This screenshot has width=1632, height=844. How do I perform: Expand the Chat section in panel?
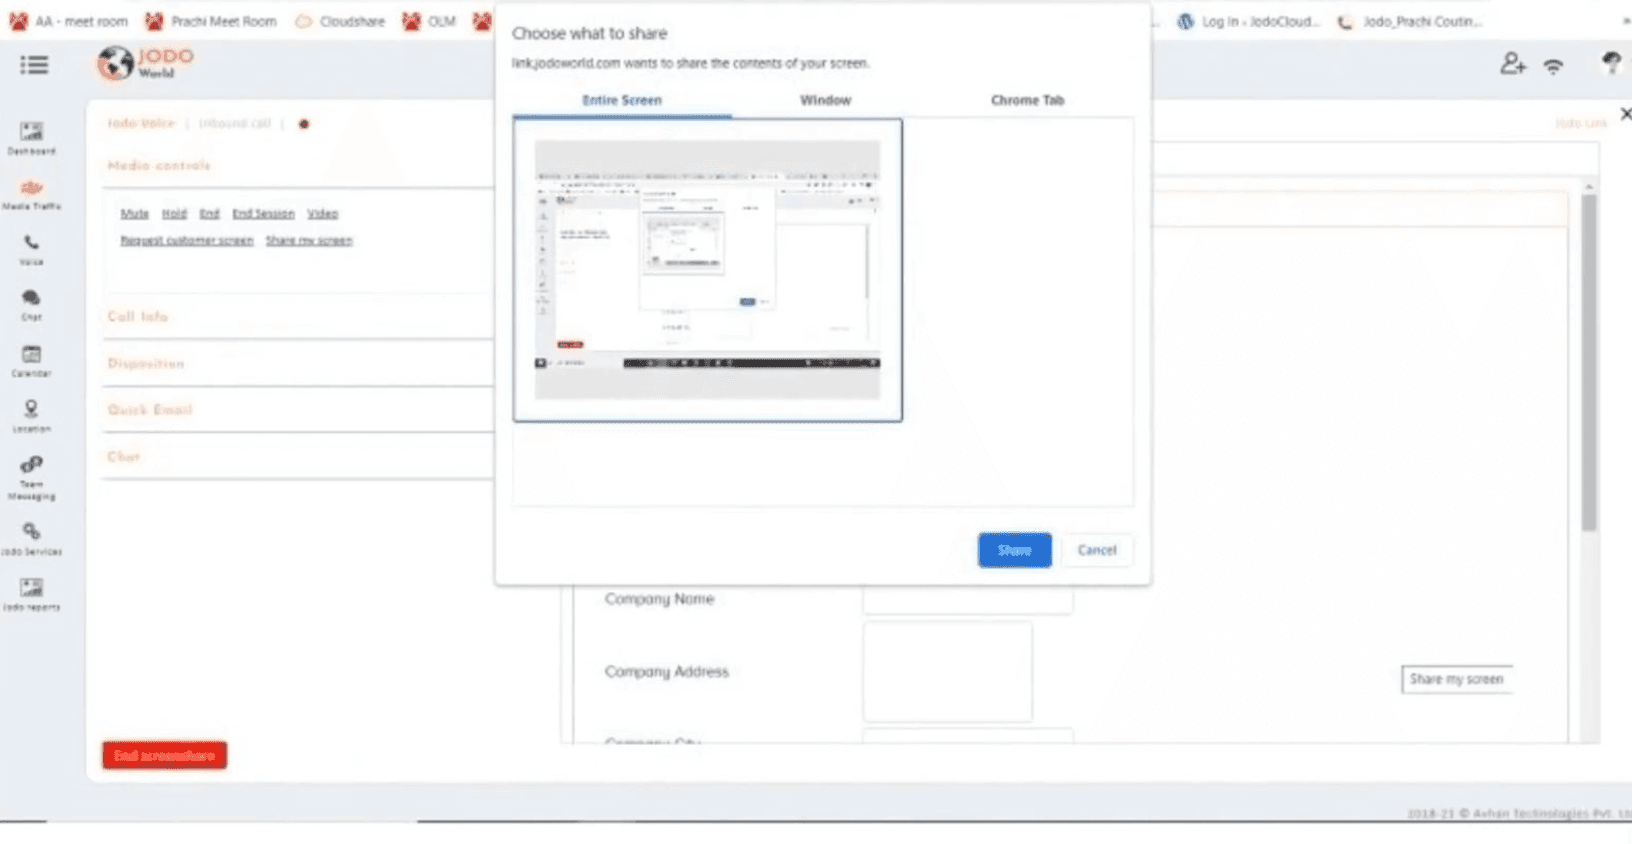124,456
